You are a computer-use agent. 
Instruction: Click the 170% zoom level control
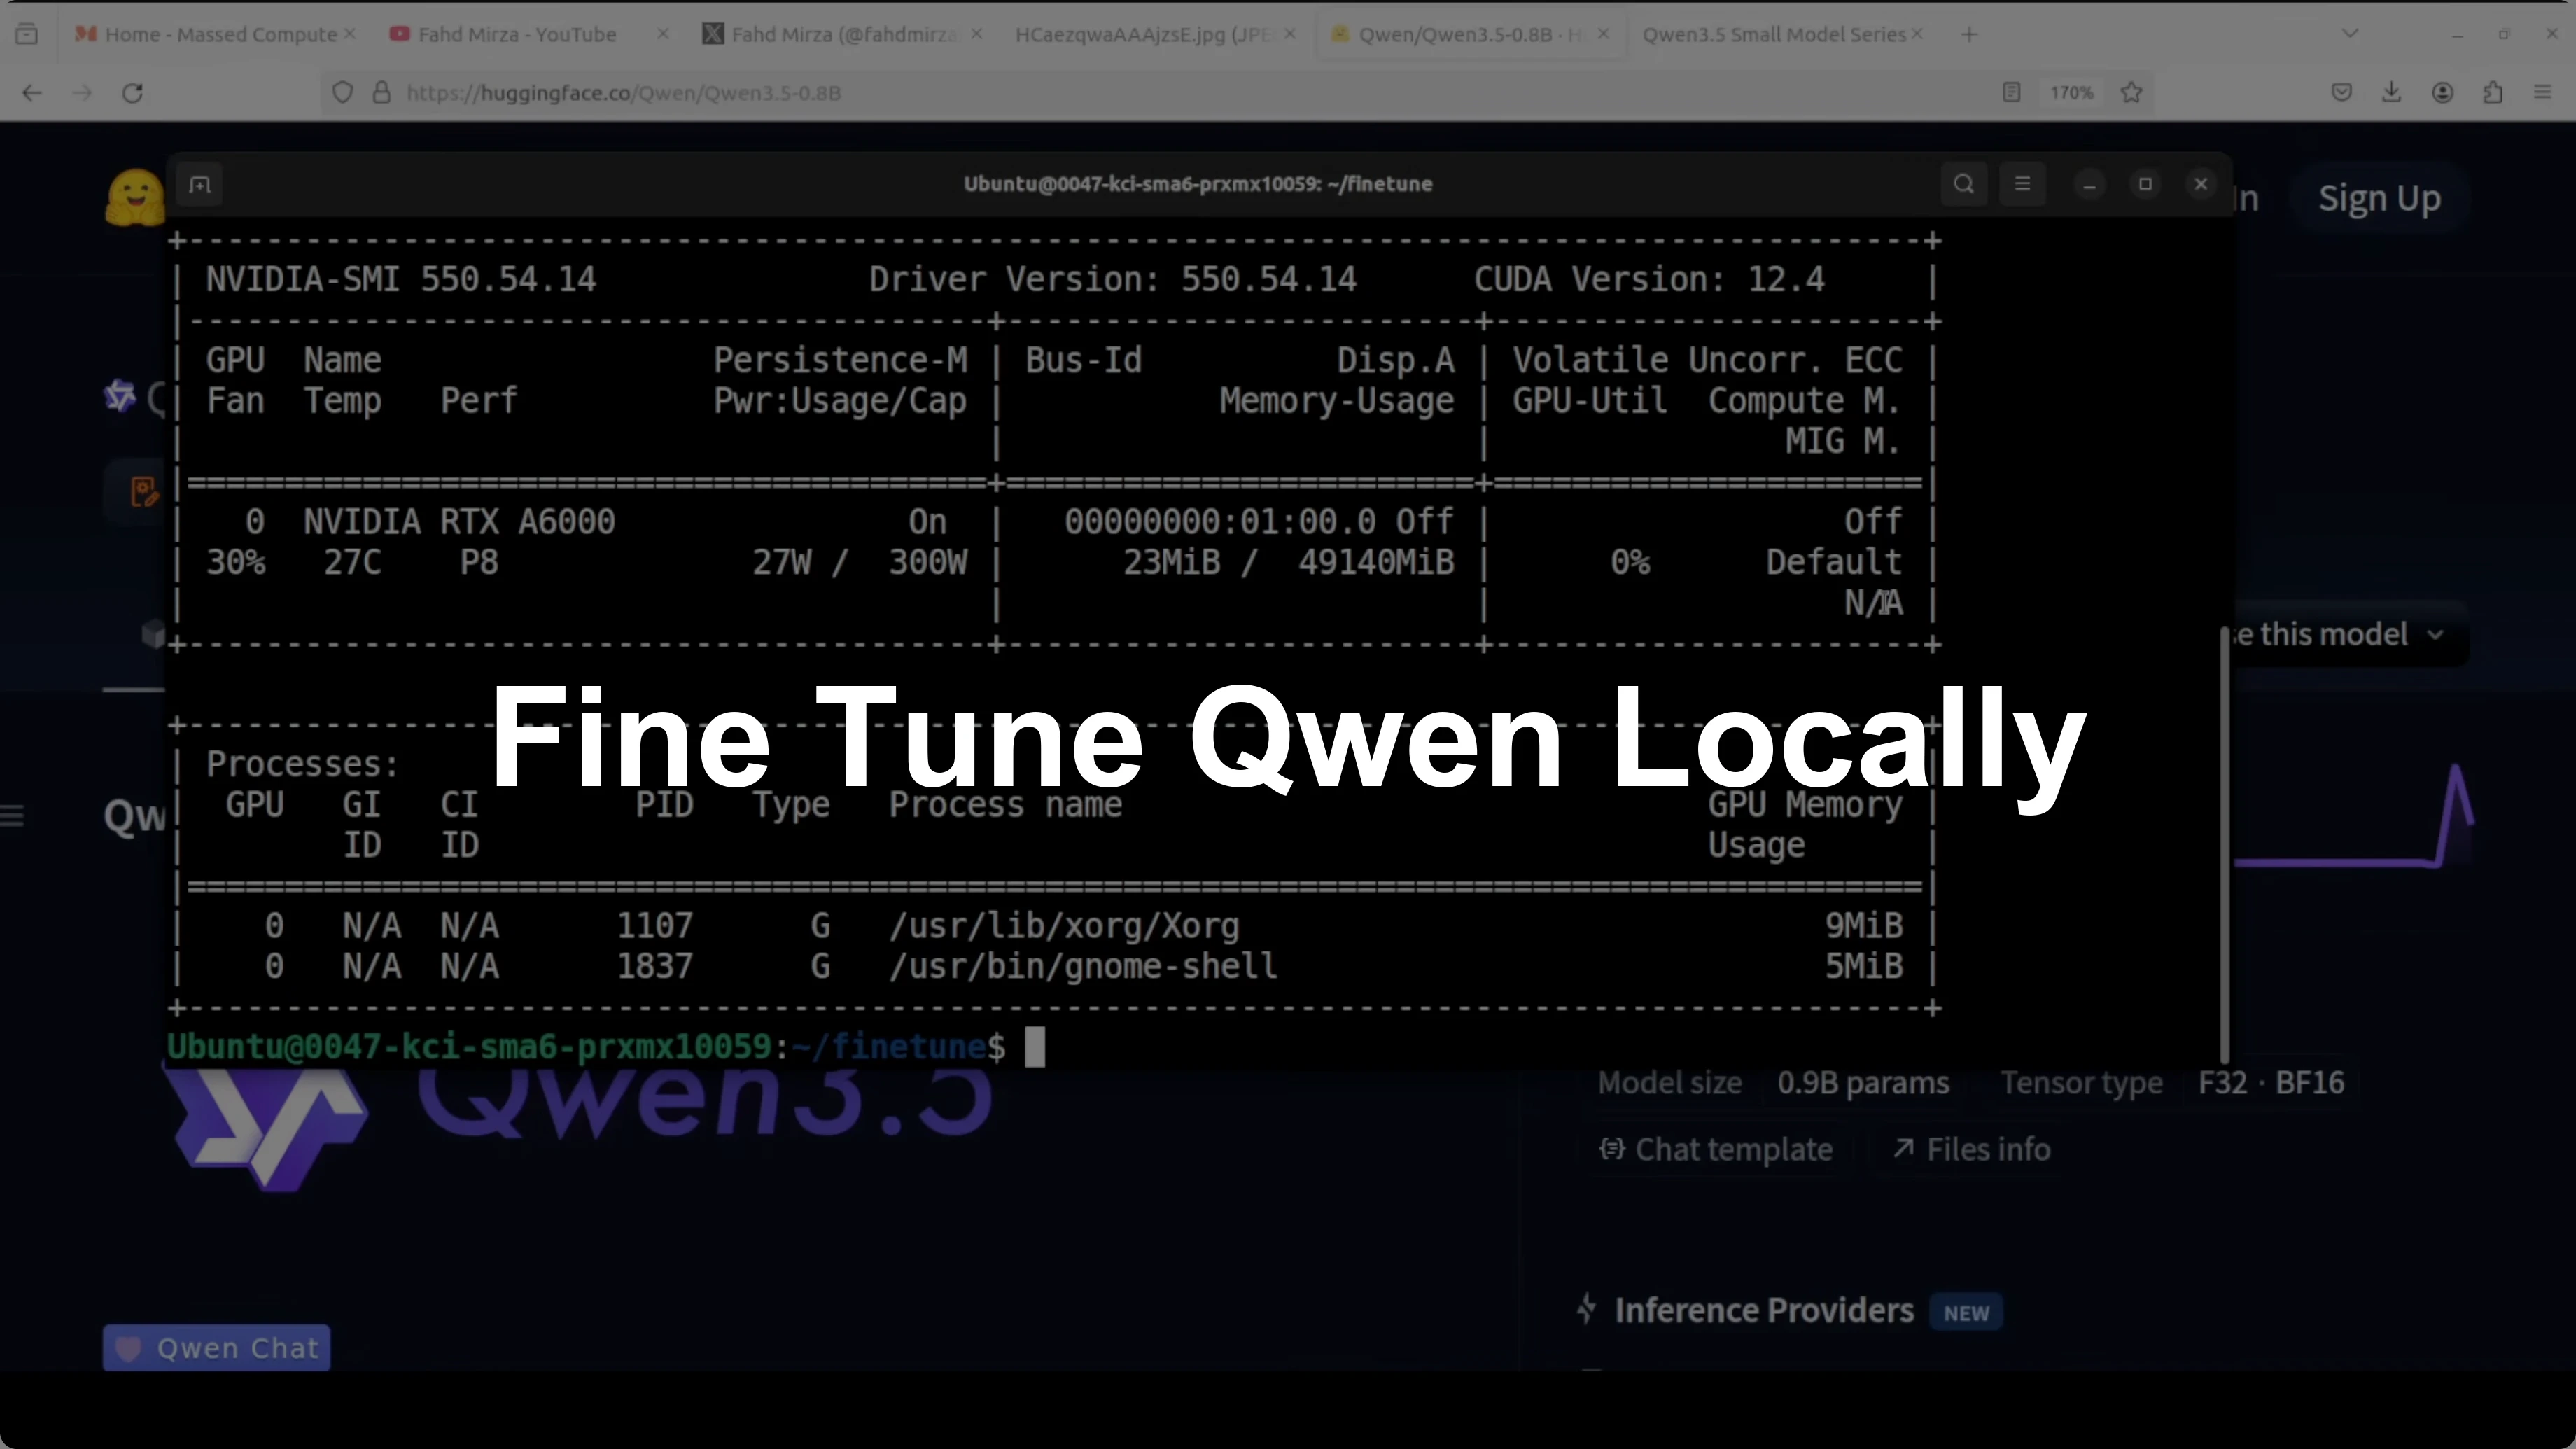point(2071,92)
